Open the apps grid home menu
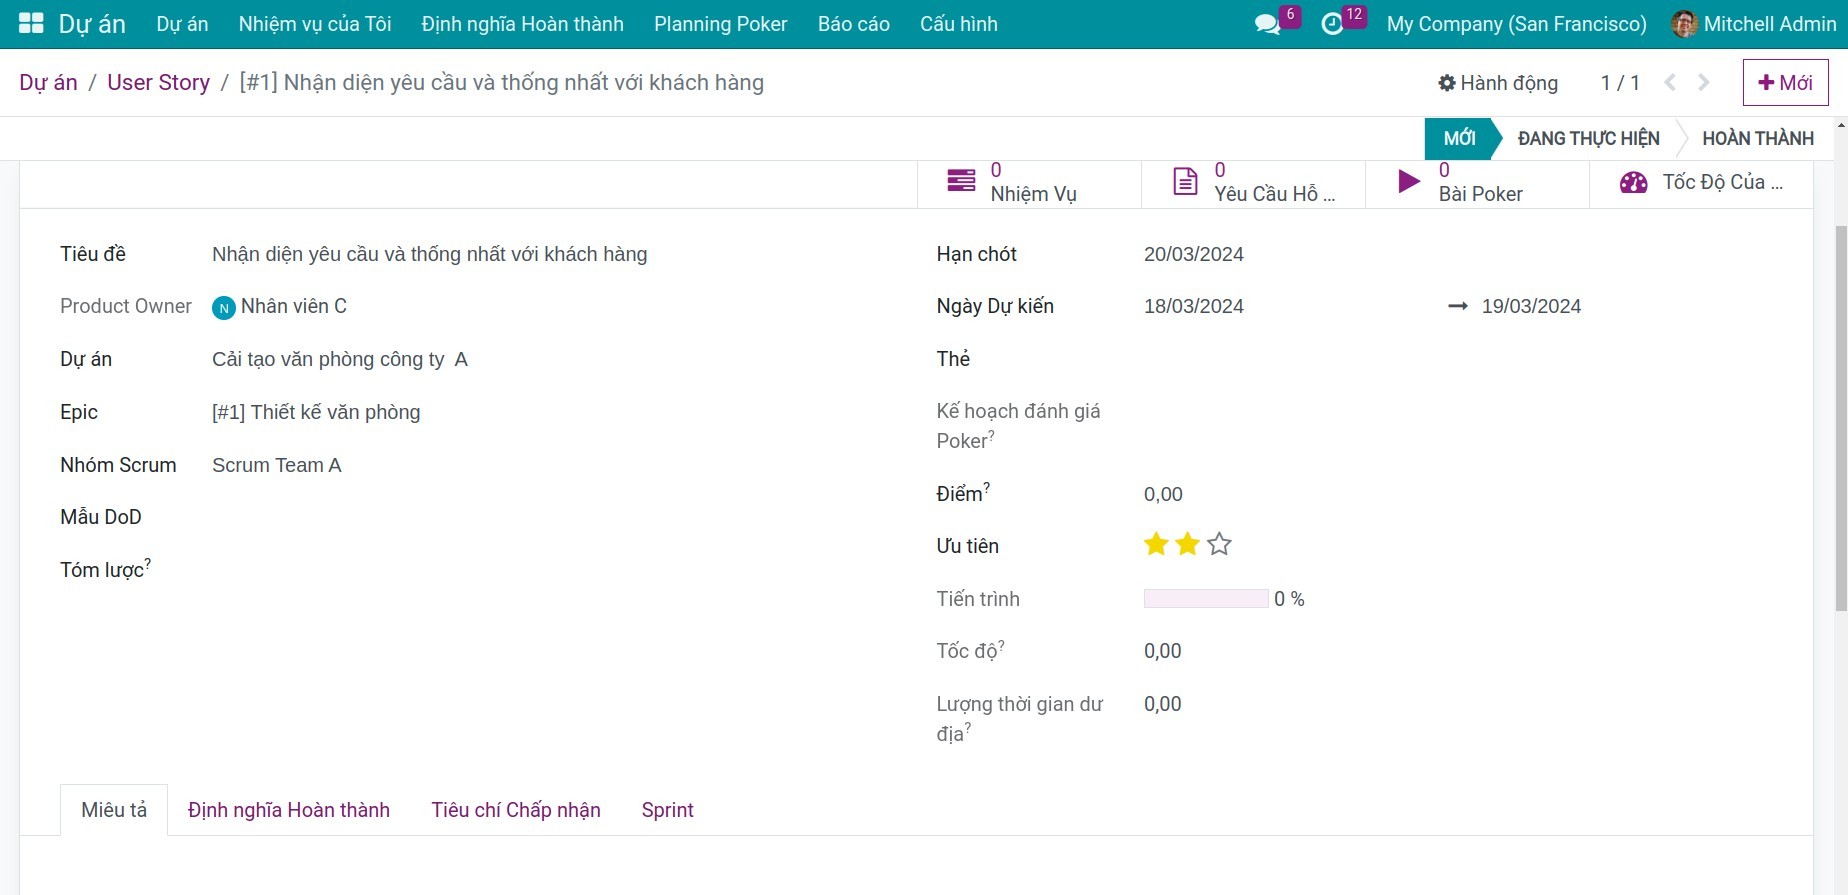1848x895 pixels. [31, 24]
